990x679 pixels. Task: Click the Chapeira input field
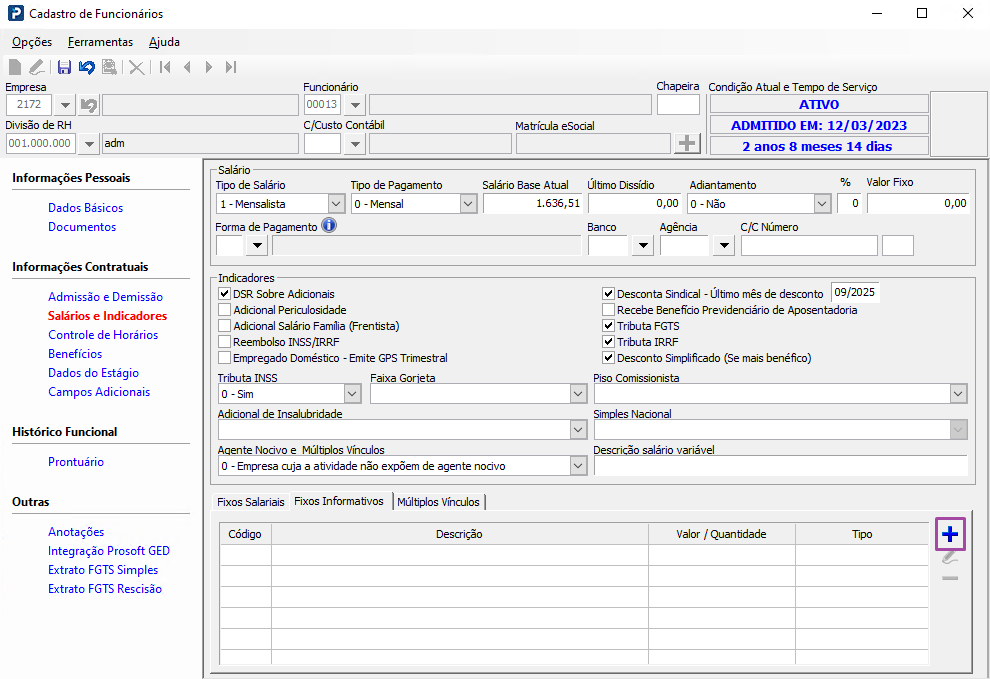[x=678, y=105]
